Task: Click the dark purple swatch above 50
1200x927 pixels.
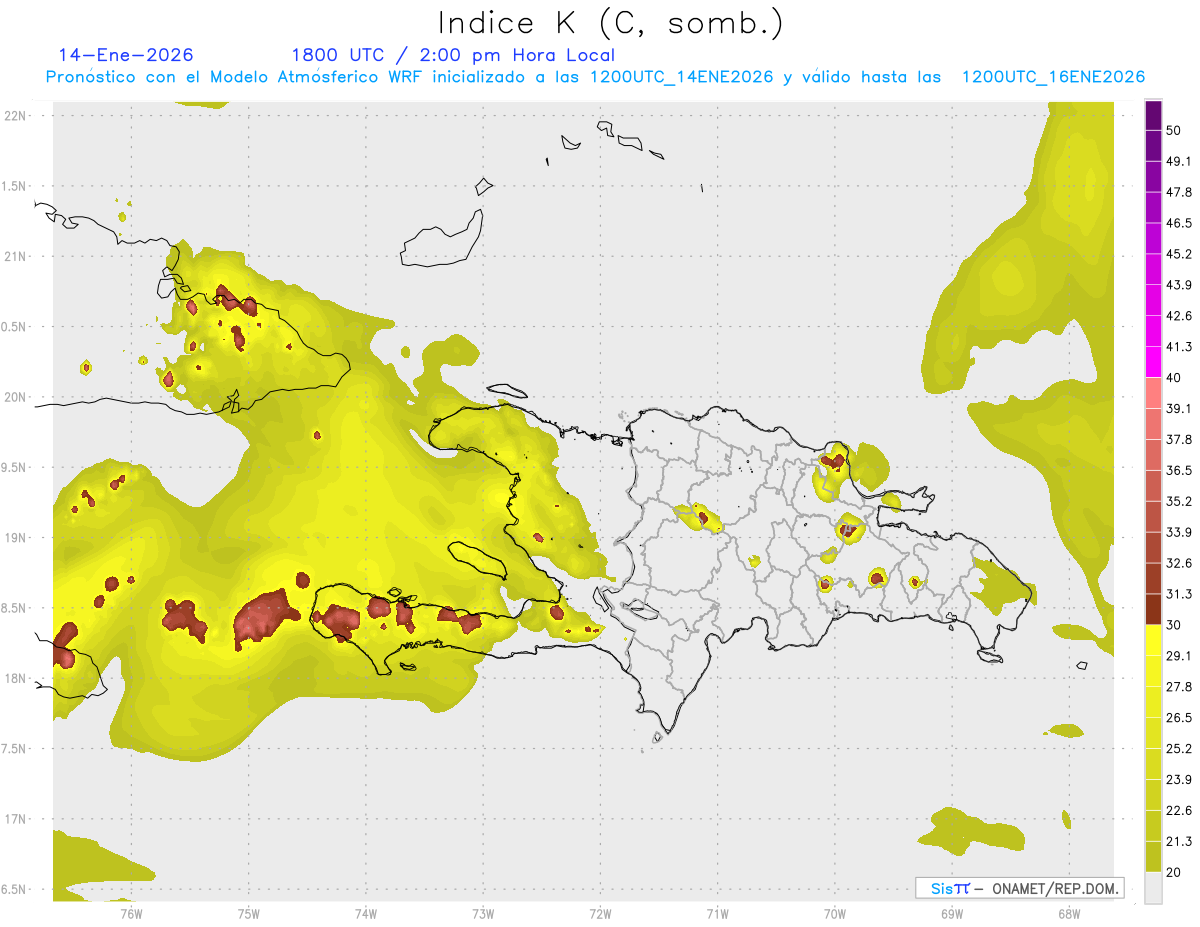Action: tap(1153, 115)
